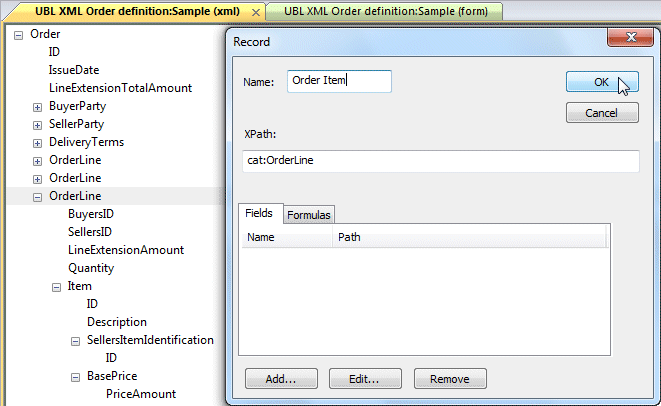Select the DeliveryTerms label
This screenshot has width=661, height=406.
pos(86,142)
